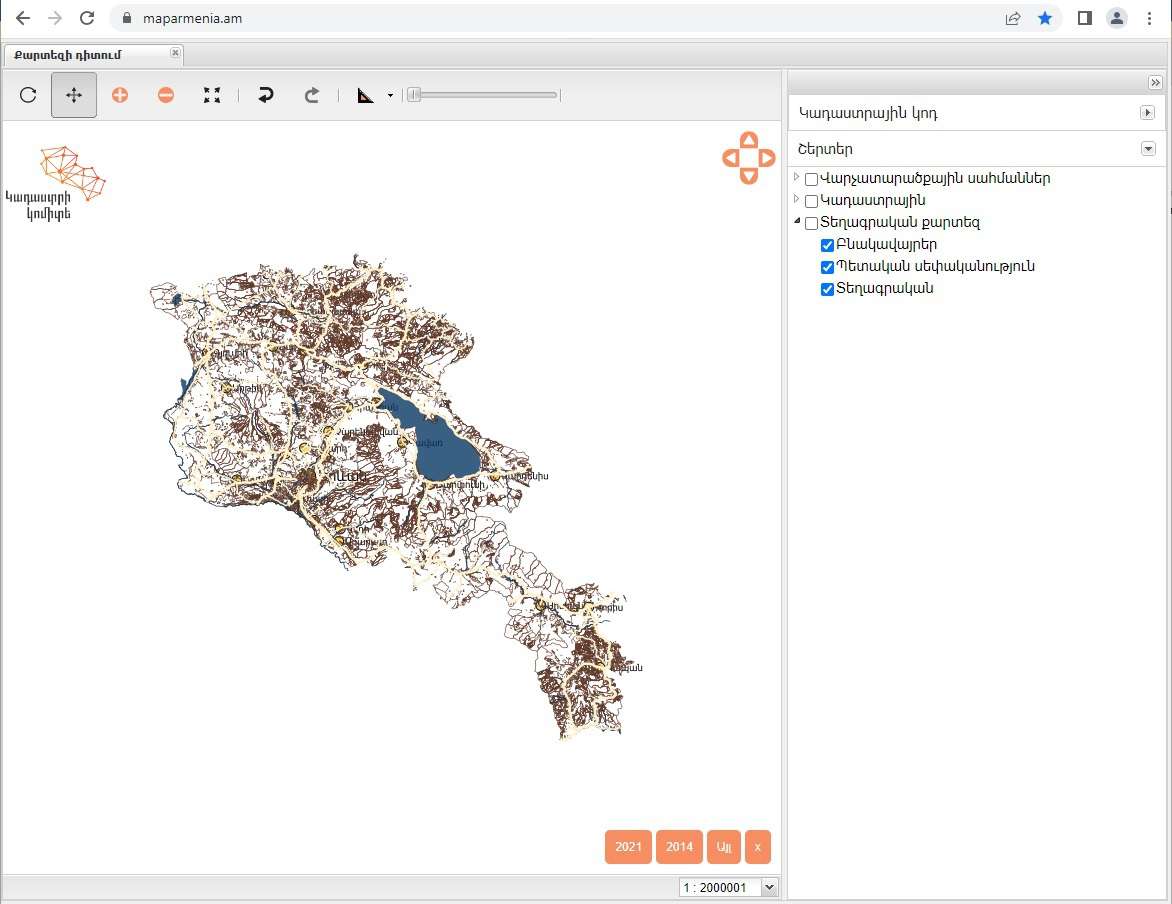Go to next map view arrow
1172x904 pixels.
(x=312, y=95)
